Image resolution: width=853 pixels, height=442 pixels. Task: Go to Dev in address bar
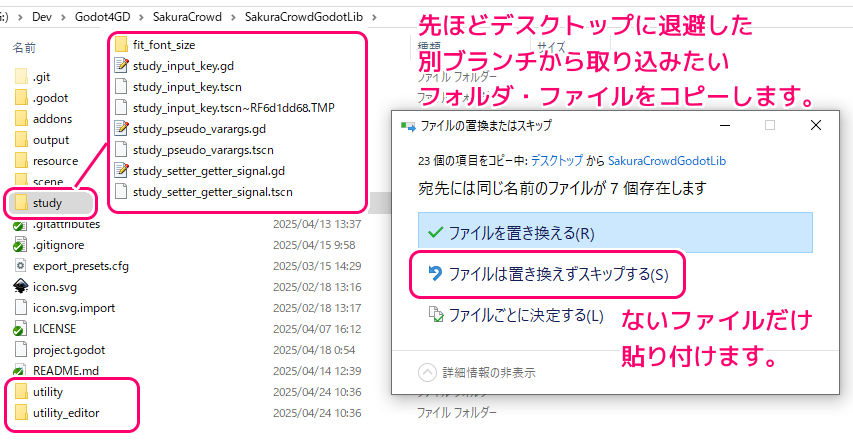click(42, 17)
